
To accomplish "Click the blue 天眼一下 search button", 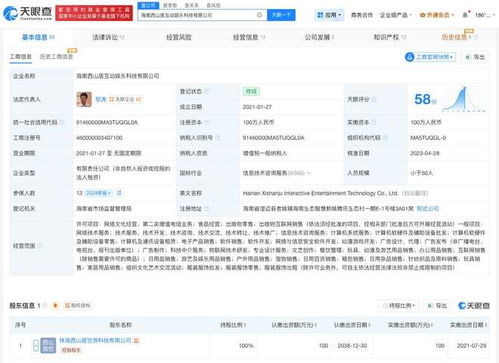I will tap(281, 15).
